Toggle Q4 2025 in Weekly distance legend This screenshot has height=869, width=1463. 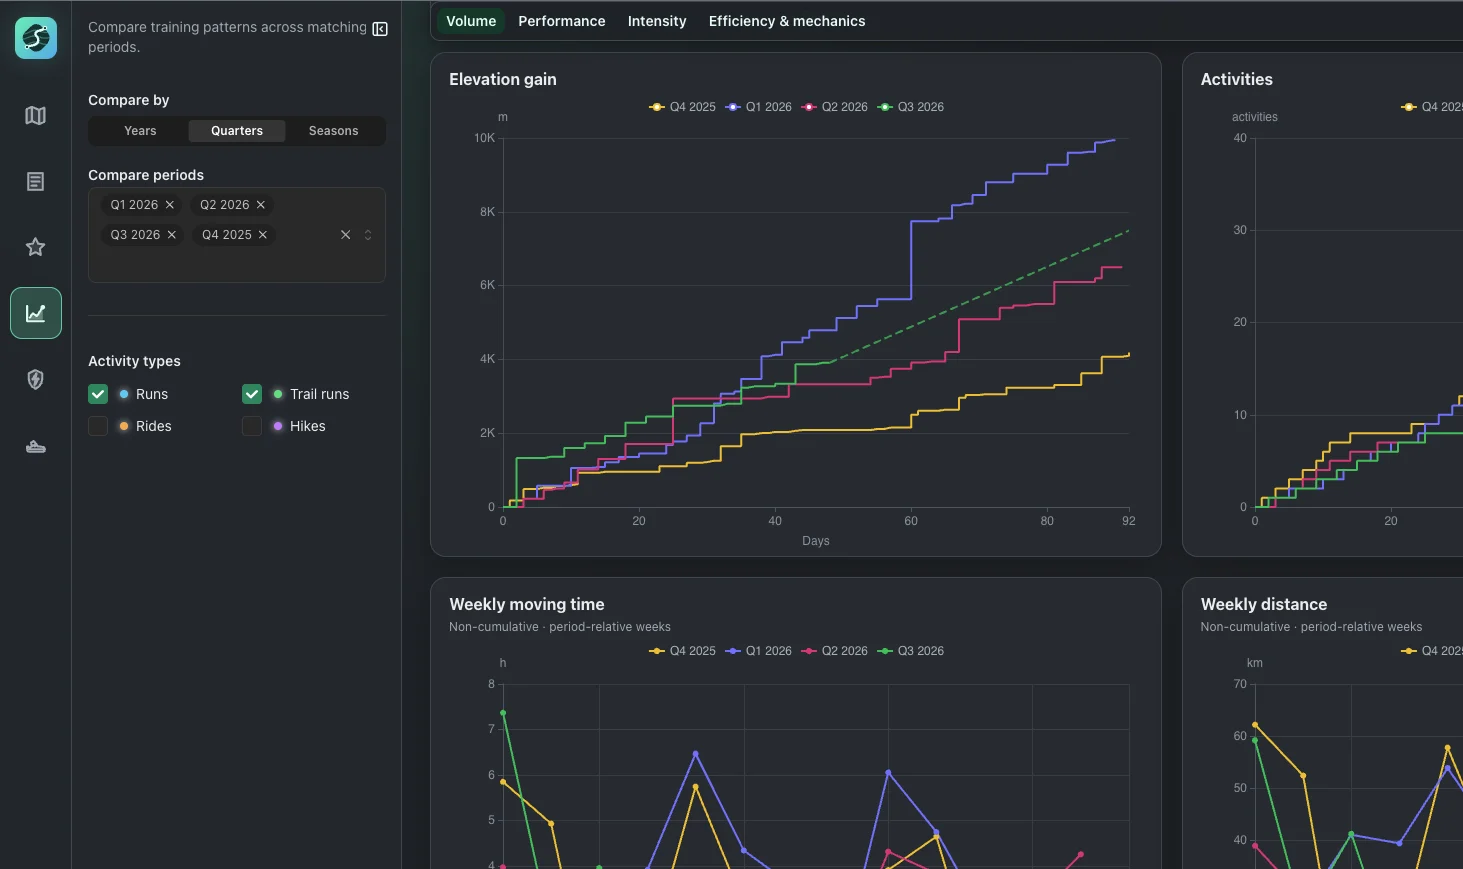coord(1432,651)
